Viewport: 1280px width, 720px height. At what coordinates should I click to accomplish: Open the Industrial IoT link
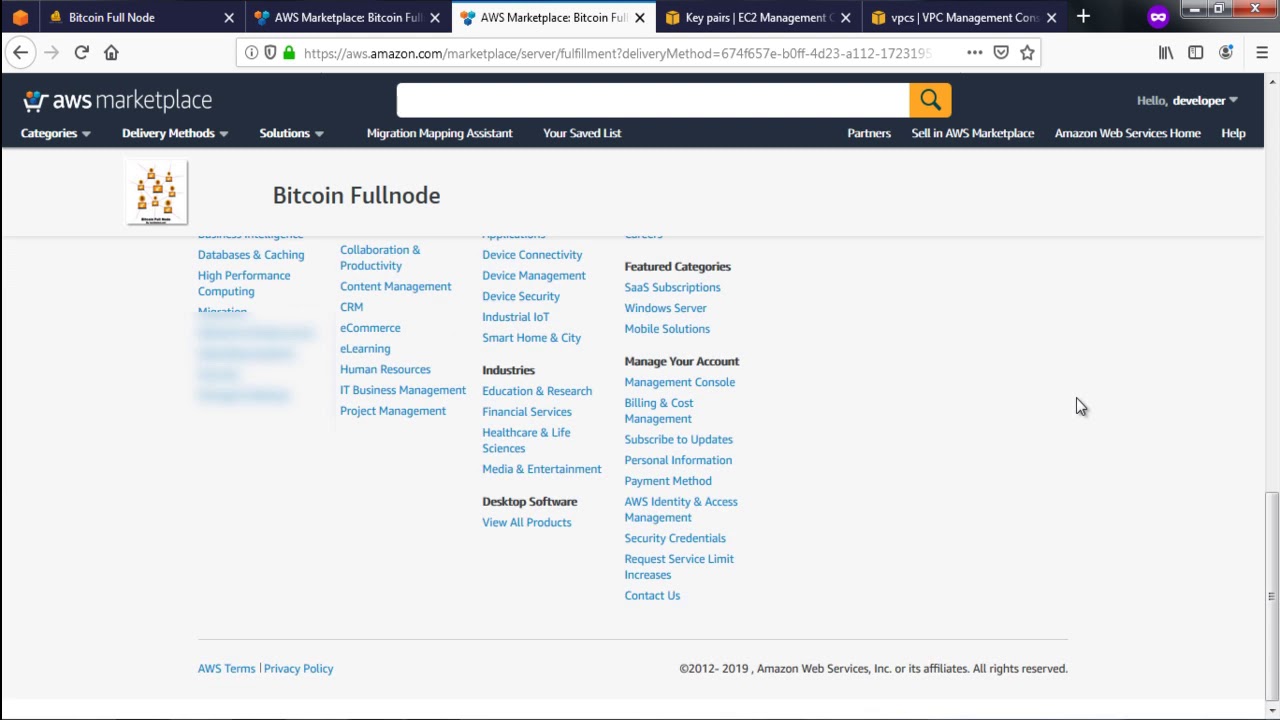point(515,317)
